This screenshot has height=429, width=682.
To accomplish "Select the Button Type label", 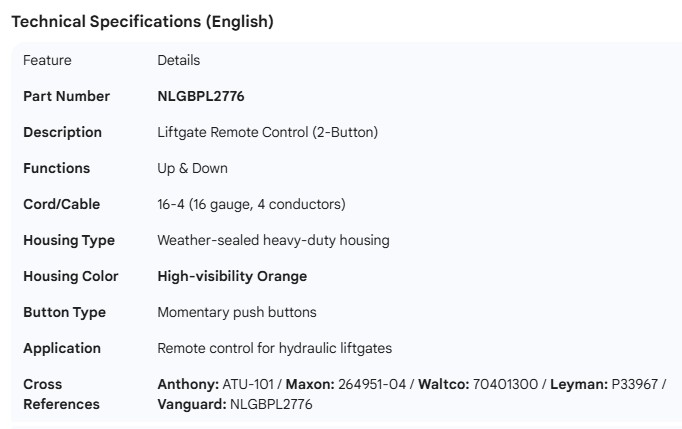I will [64, 312].
